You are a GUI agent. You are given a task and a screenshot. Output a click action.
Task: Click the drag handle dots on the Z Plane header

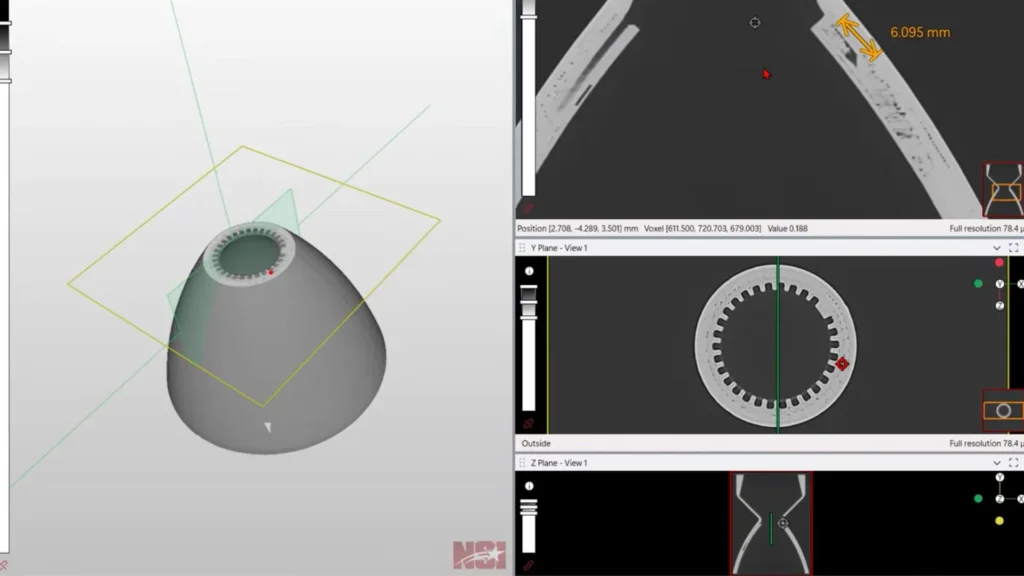click(523, 462)
